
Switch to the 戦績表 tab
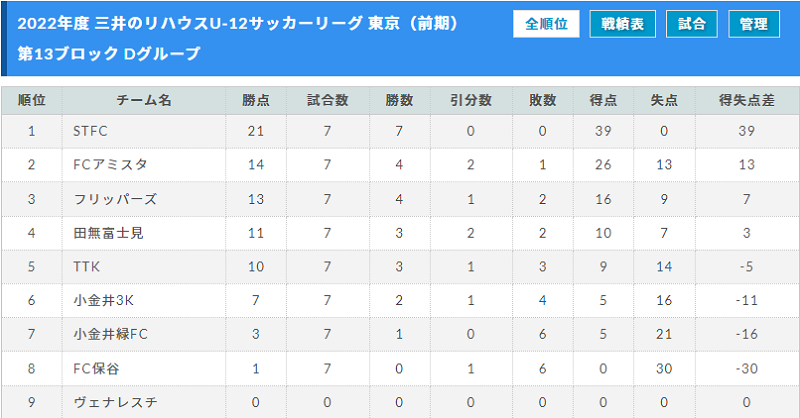pos(622,24)
